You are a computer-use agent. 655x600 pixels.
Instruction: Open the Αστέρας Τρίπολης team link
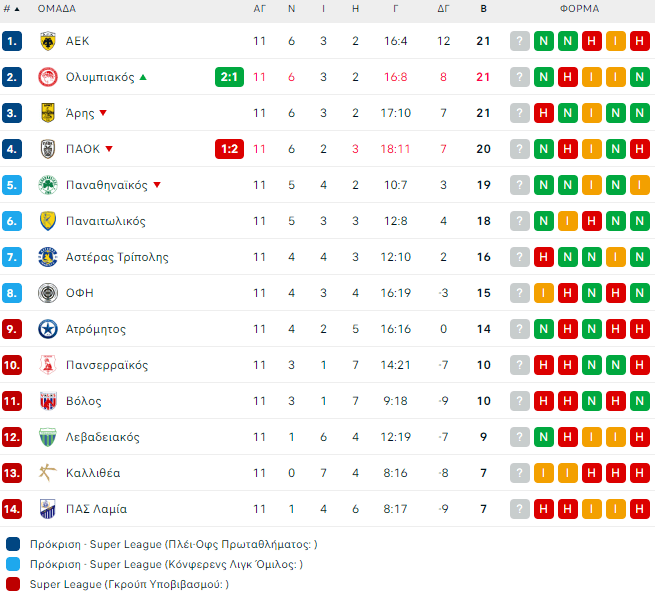coord(117,257)
